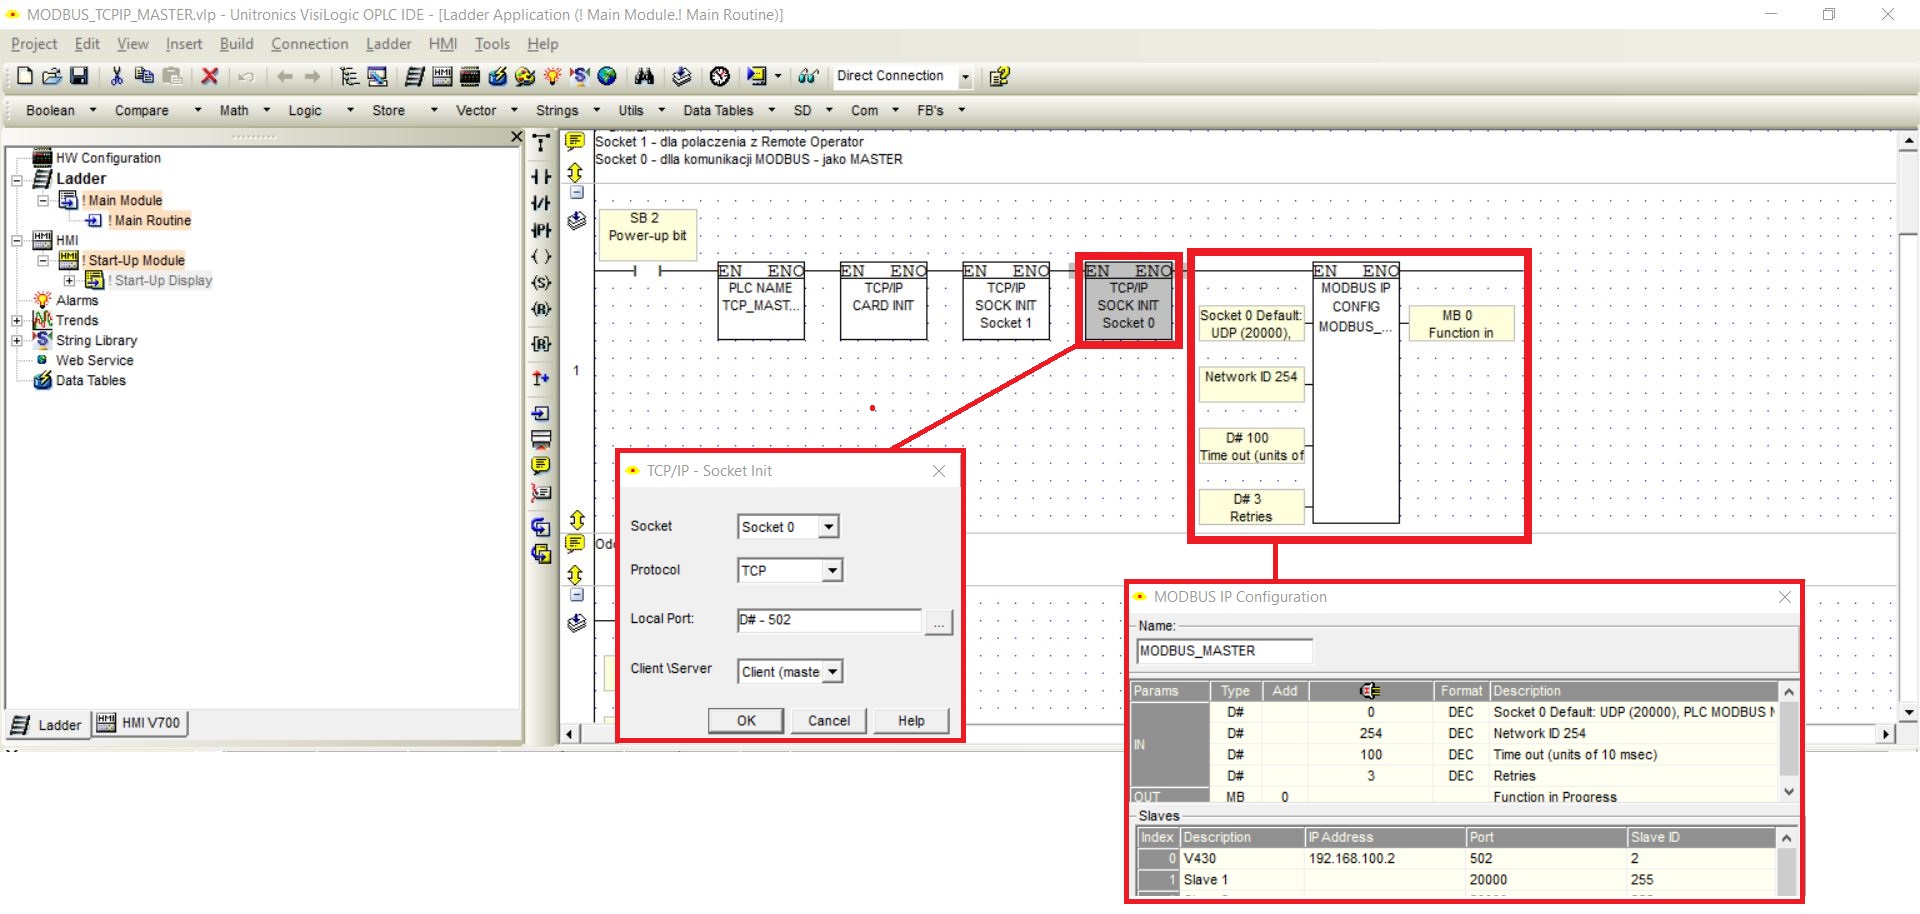Image resolution: width=1920 pixels, height=914 pixels.
Task: Click the red X delete icon
Action: (210, 76)
